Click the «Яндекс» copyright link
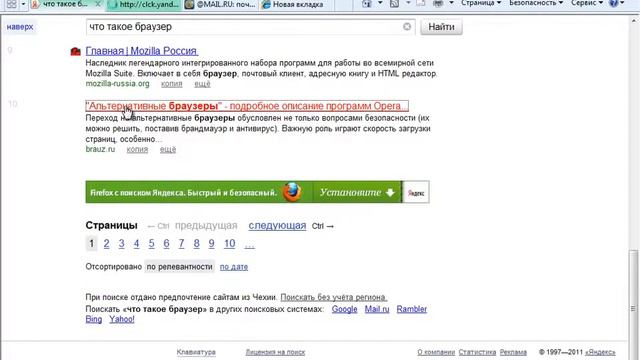 pos(600,352)
